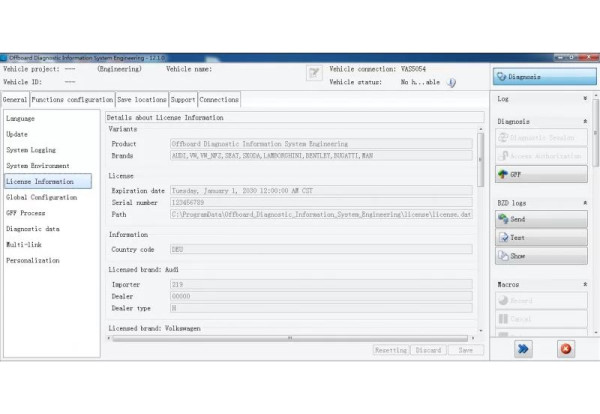Select Global Configuration in the left list
Viewport: 600px width, 414px height.
point(44,197)
